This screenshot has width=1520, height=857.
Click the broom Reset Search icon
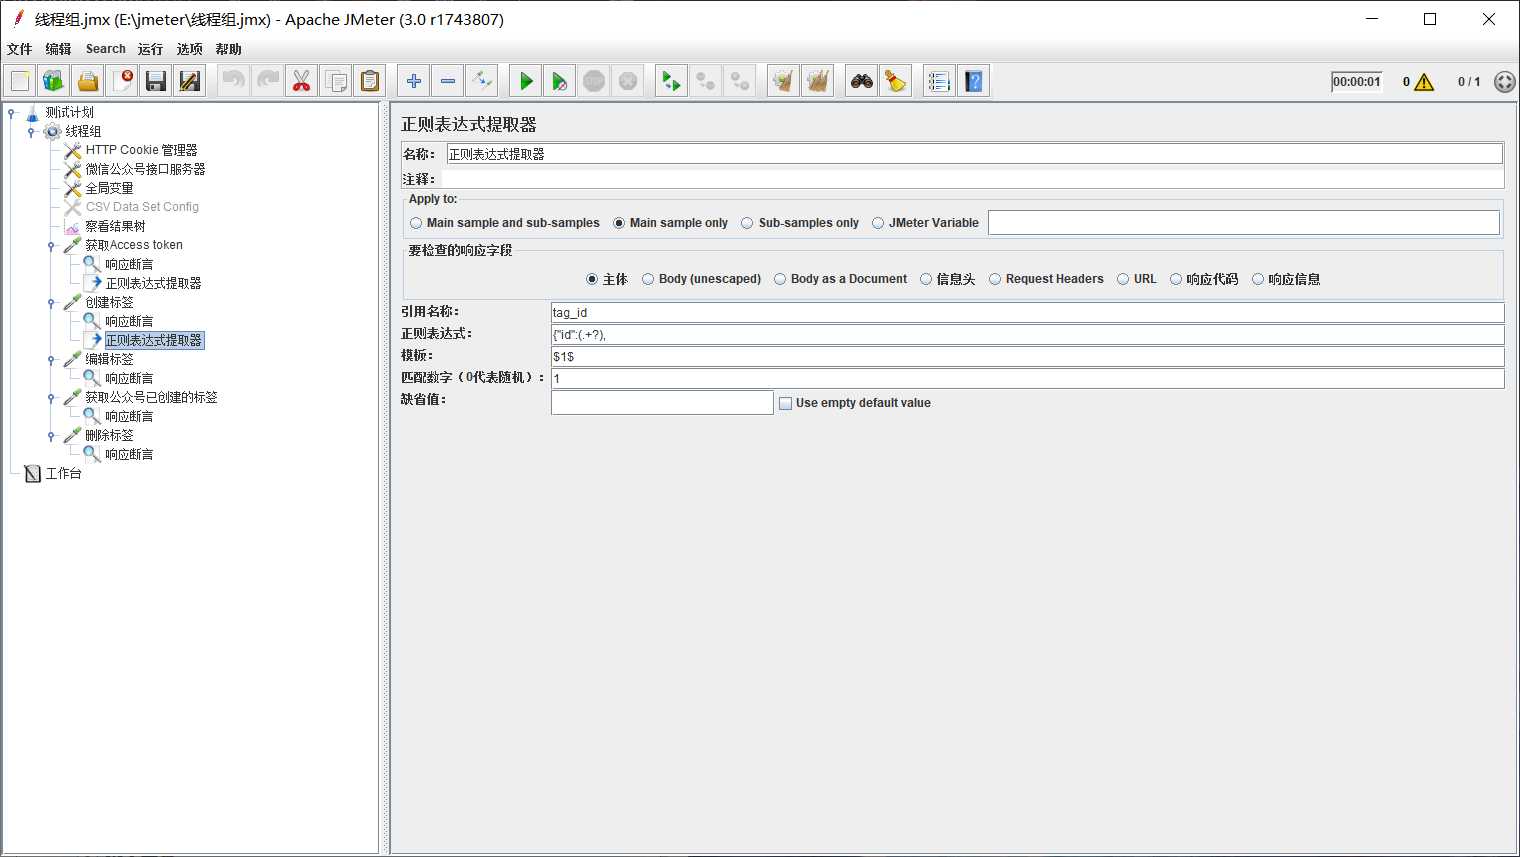pyautogui.click(x=896, y=81)
